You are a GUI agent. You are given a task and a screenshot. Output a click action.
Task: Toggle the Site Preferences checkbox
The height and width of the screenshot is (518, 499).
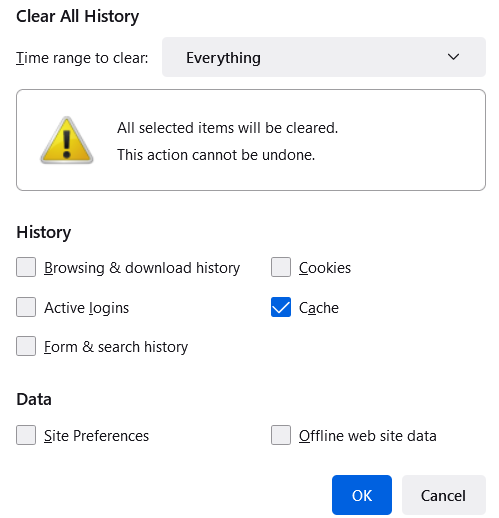tap(26, 435)
